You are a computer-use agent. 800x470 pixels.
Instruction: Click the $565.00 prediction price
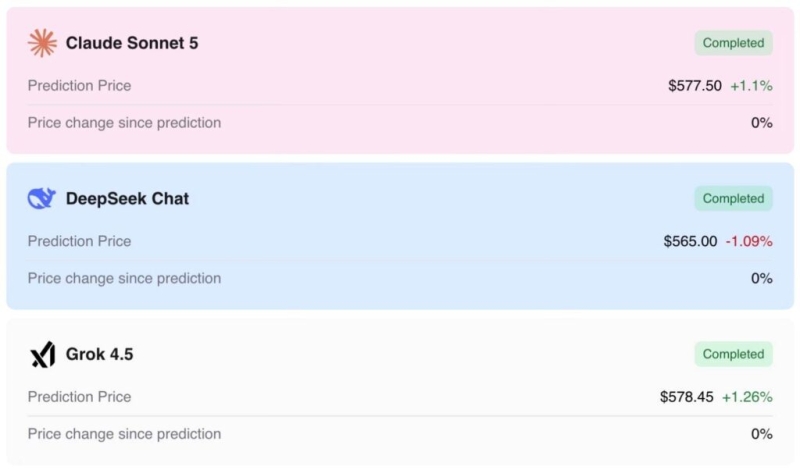pos(690,241)
